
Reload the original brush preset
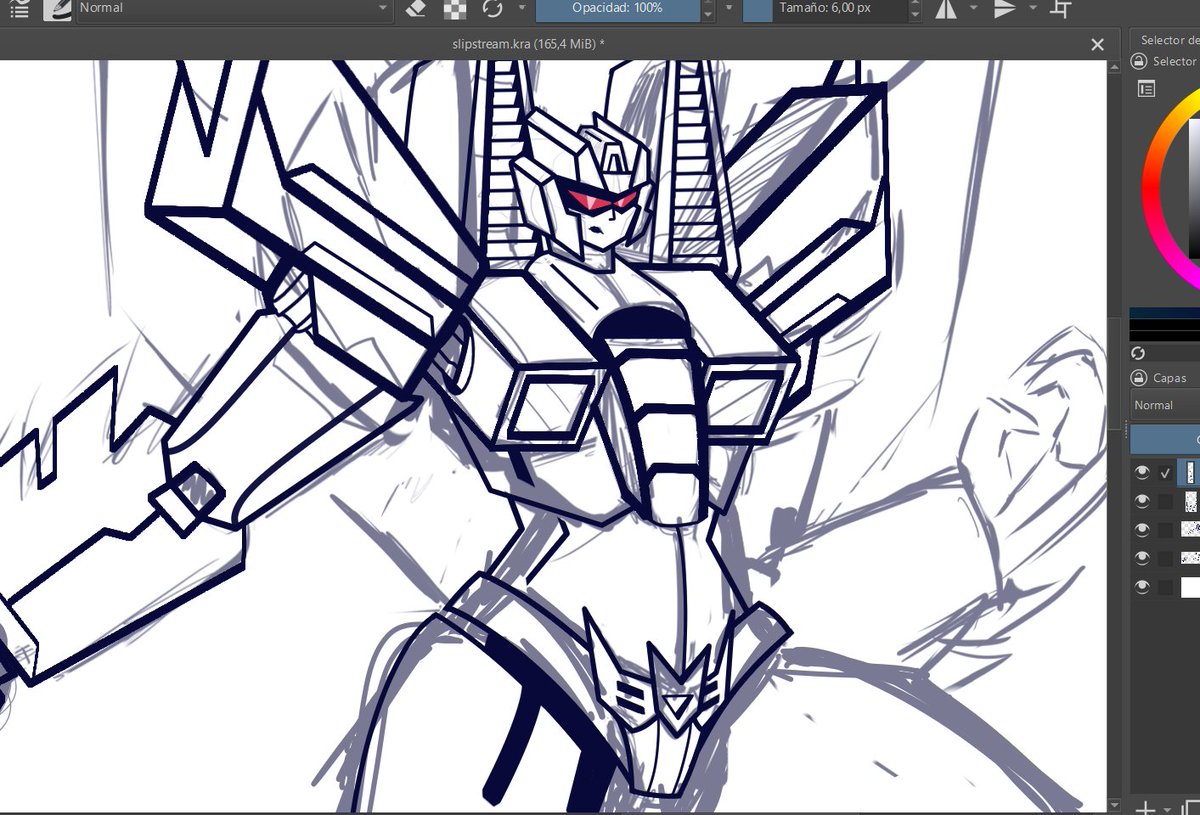pos(492,9)
